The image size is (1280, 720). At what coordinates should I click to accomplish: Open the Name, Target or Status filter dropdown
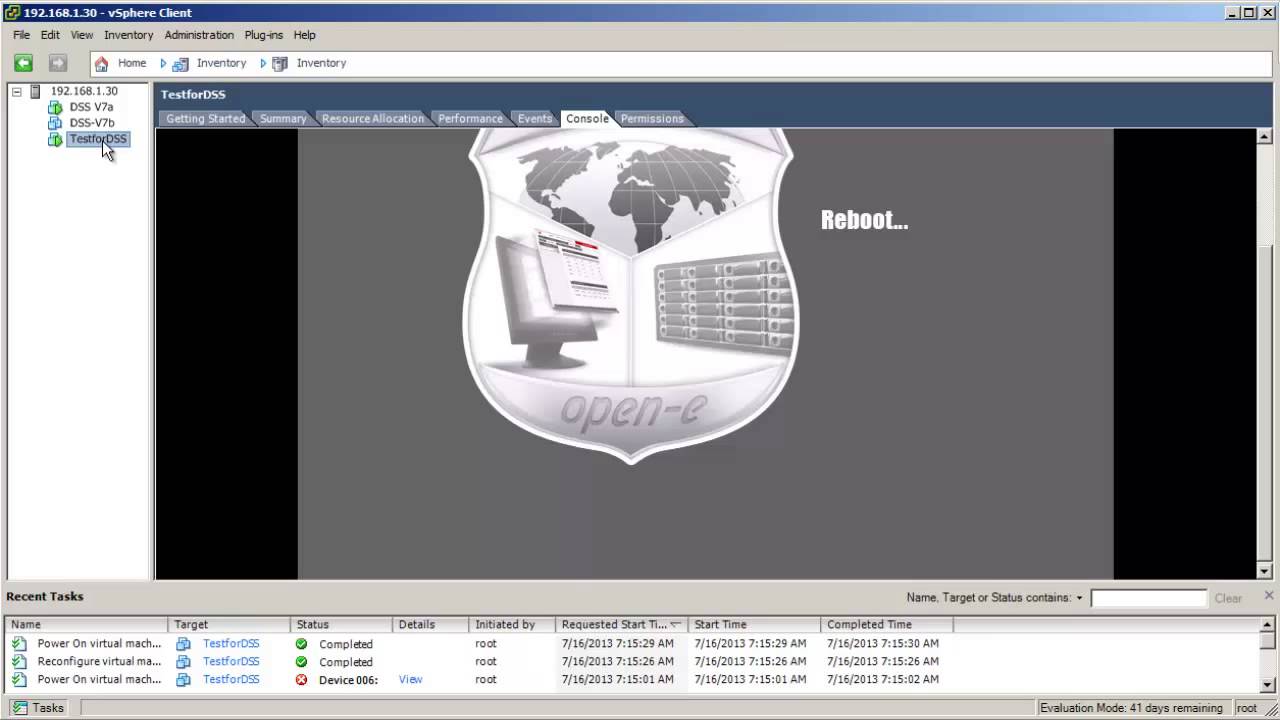click(x=1079, y=598)
